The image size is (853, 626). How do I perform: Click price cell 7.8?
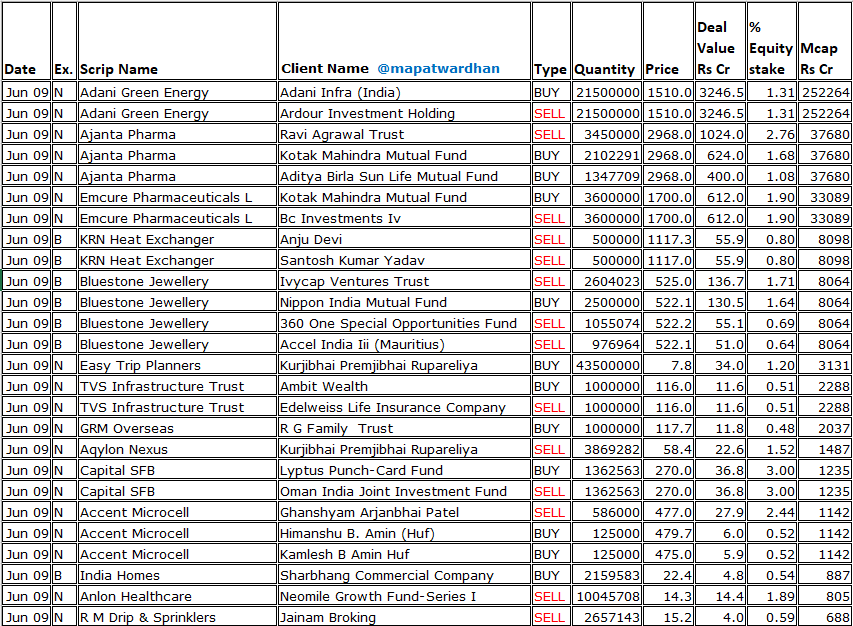(669, 365)
